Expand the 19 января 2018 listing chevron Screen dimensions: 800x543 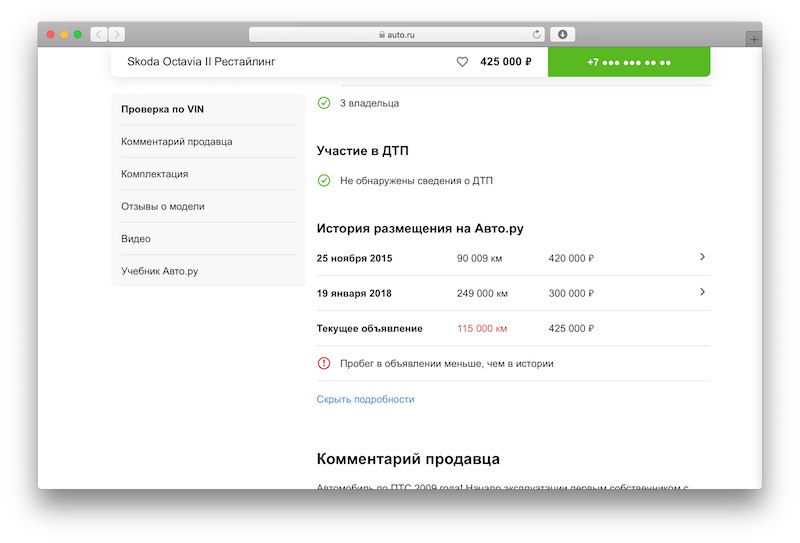point(703,292)
